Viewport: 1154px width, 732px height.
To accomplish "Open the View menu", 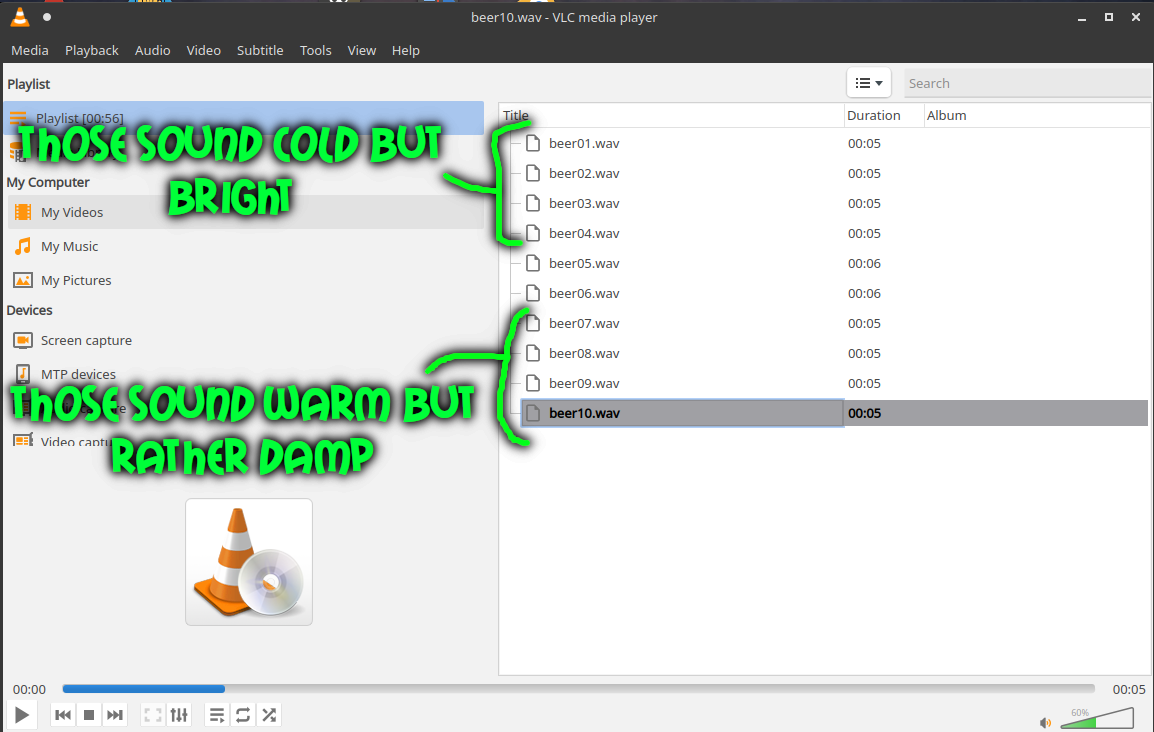I will [361, 50].
